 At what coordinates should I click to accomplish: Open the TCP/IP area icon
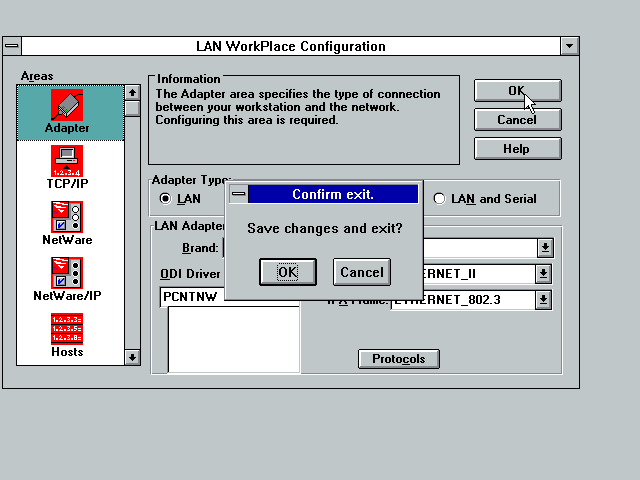click(67, 161)
